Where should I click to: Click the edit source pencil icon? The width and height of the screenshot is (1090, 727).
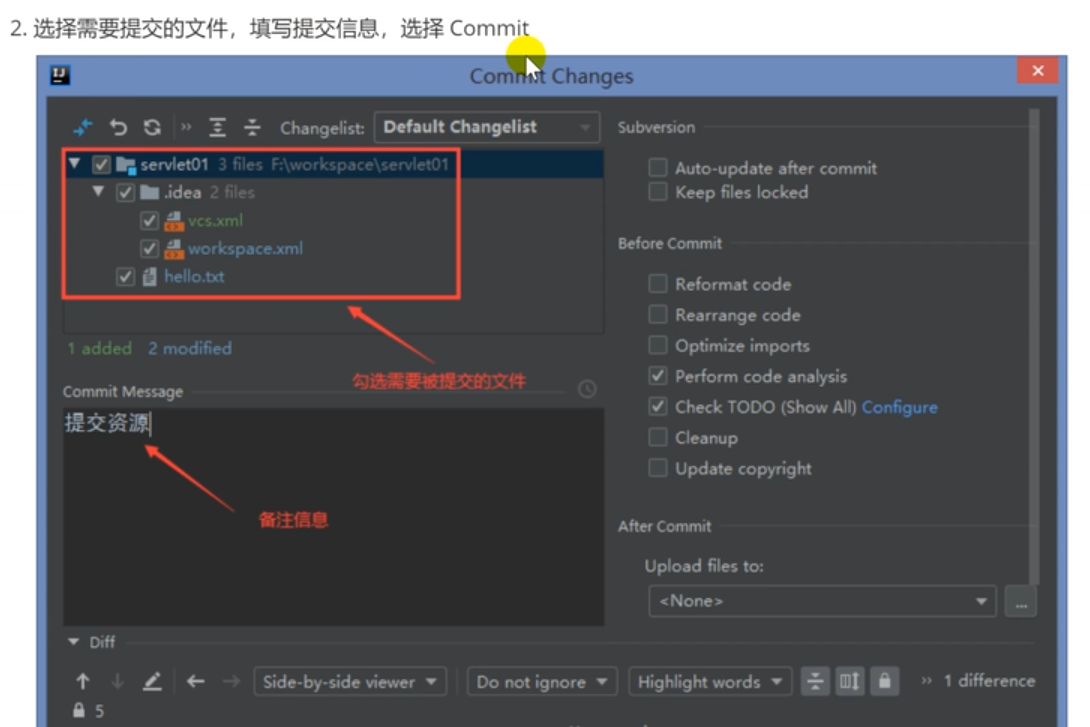[x=152, y=682]
